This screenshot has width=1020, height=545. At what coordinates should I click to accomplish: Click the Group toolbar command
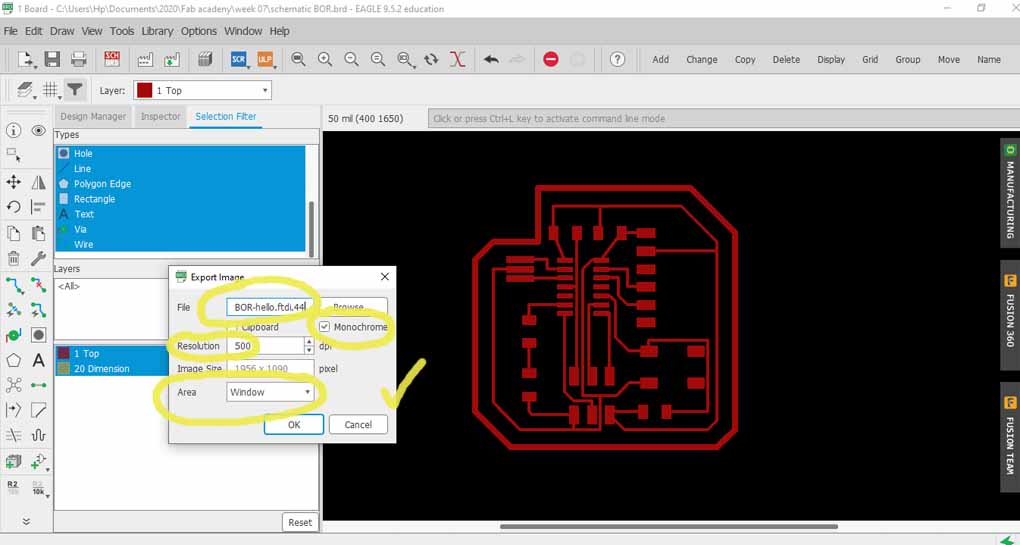(x=907, y=59)
